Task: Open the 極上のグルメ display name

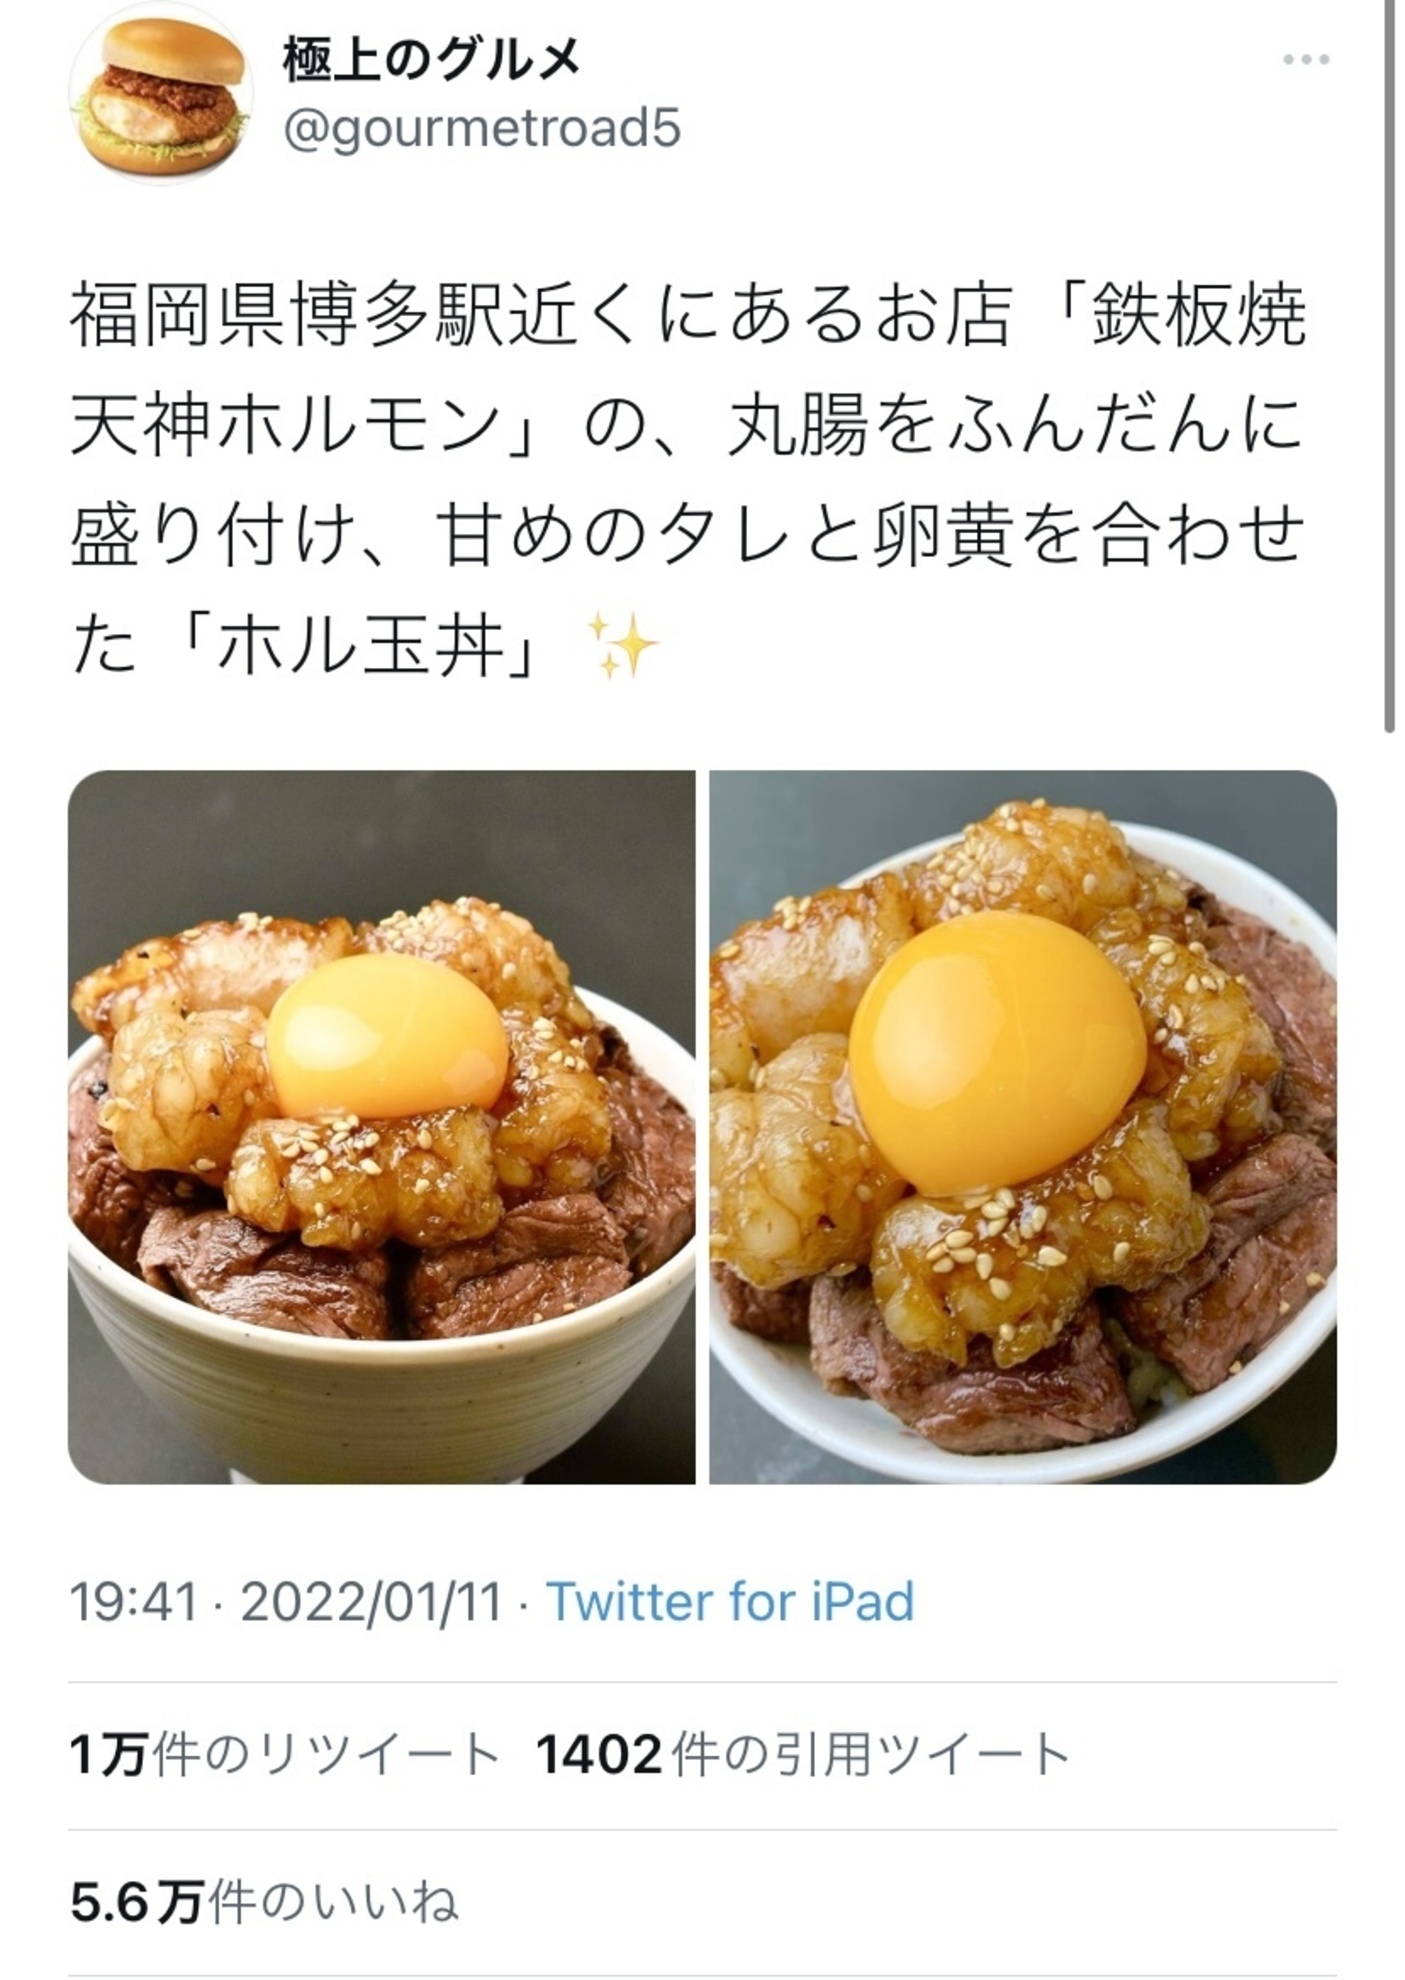Action: tap(431, 62)
